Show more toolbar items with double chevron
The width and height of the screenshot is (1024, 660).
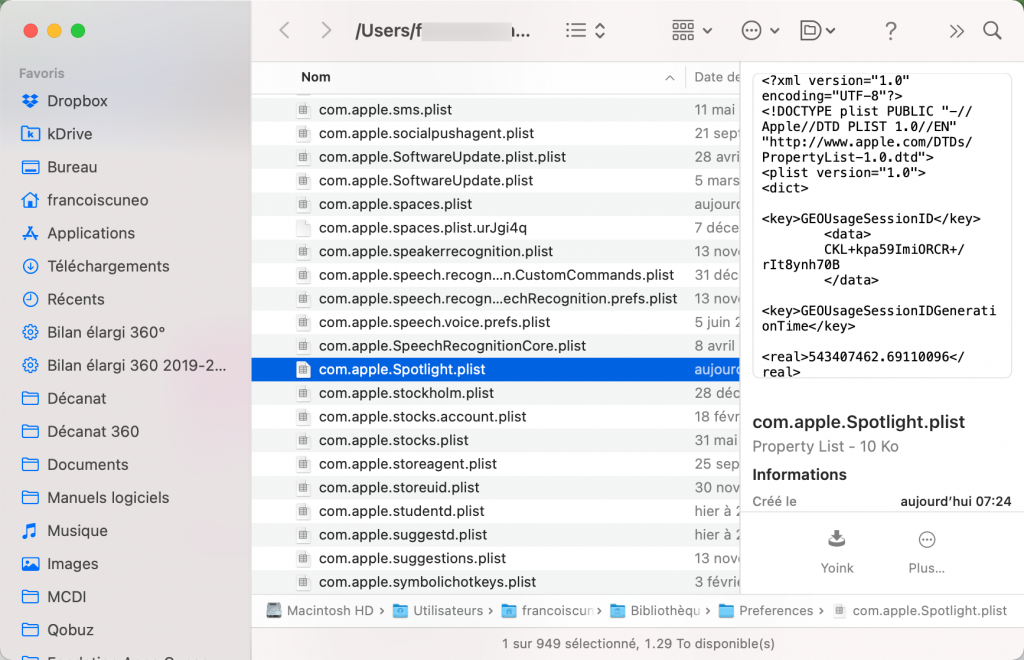(956, 31)
